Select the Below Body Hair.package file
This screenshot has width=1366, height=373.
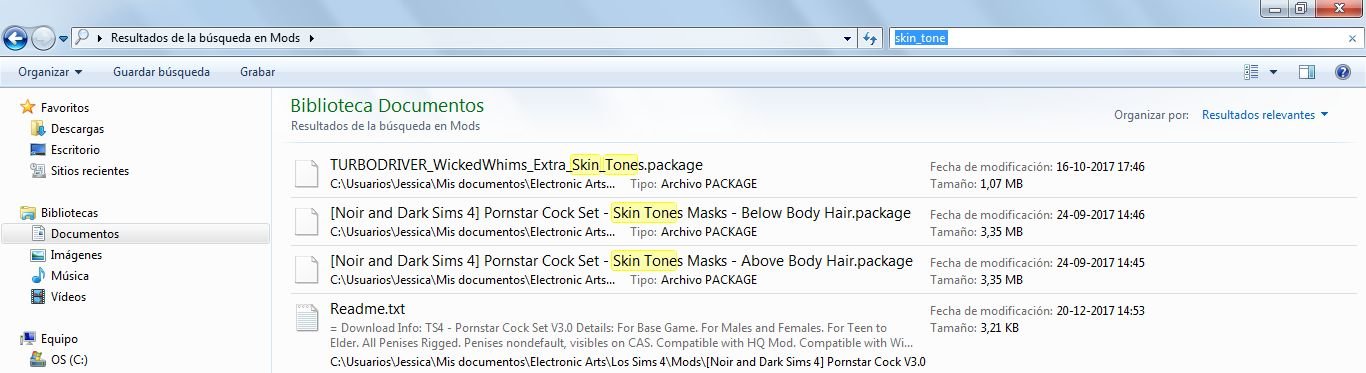tap(620, 212)
